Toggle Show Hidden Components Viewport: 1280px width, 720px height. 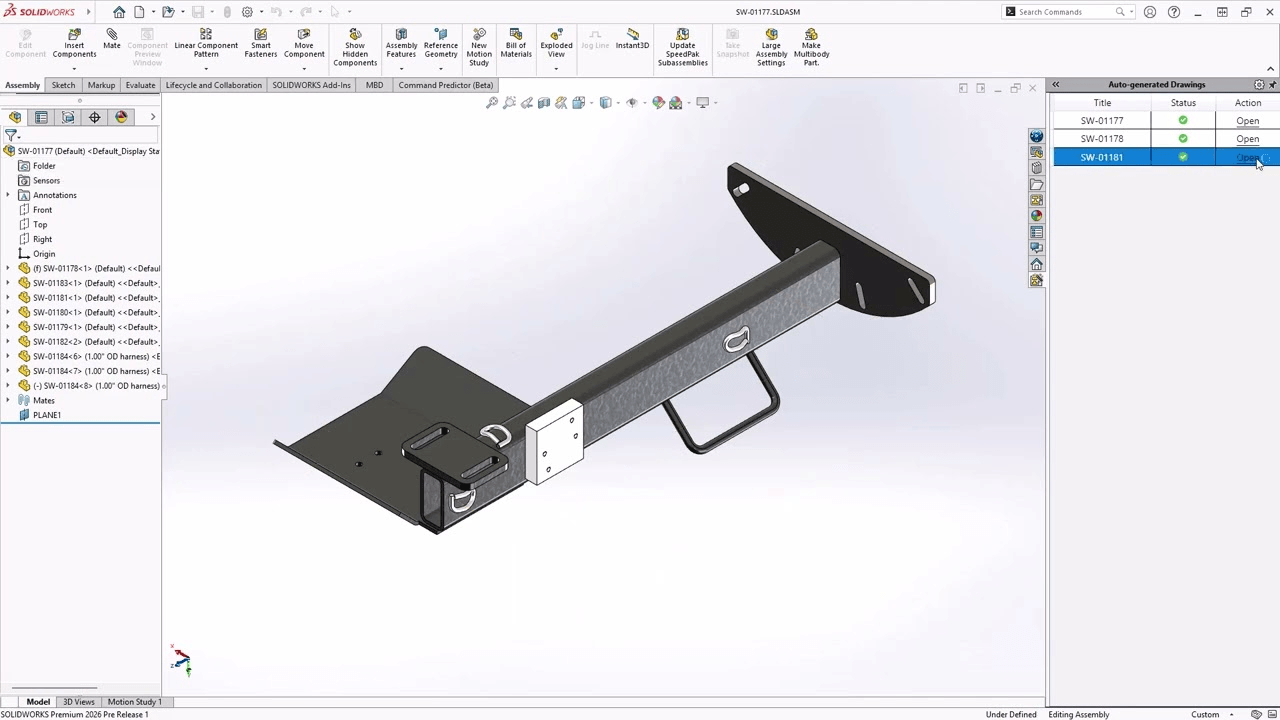[x=355, y=45]
